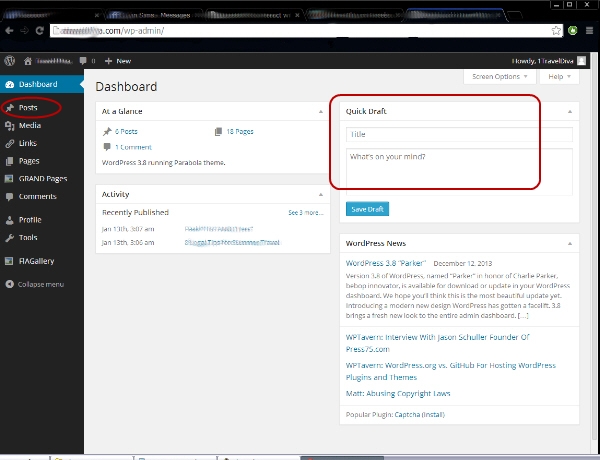Collapse the WordPress News widget
This screenshot has width=600, height=460.
tap(570, 243)
